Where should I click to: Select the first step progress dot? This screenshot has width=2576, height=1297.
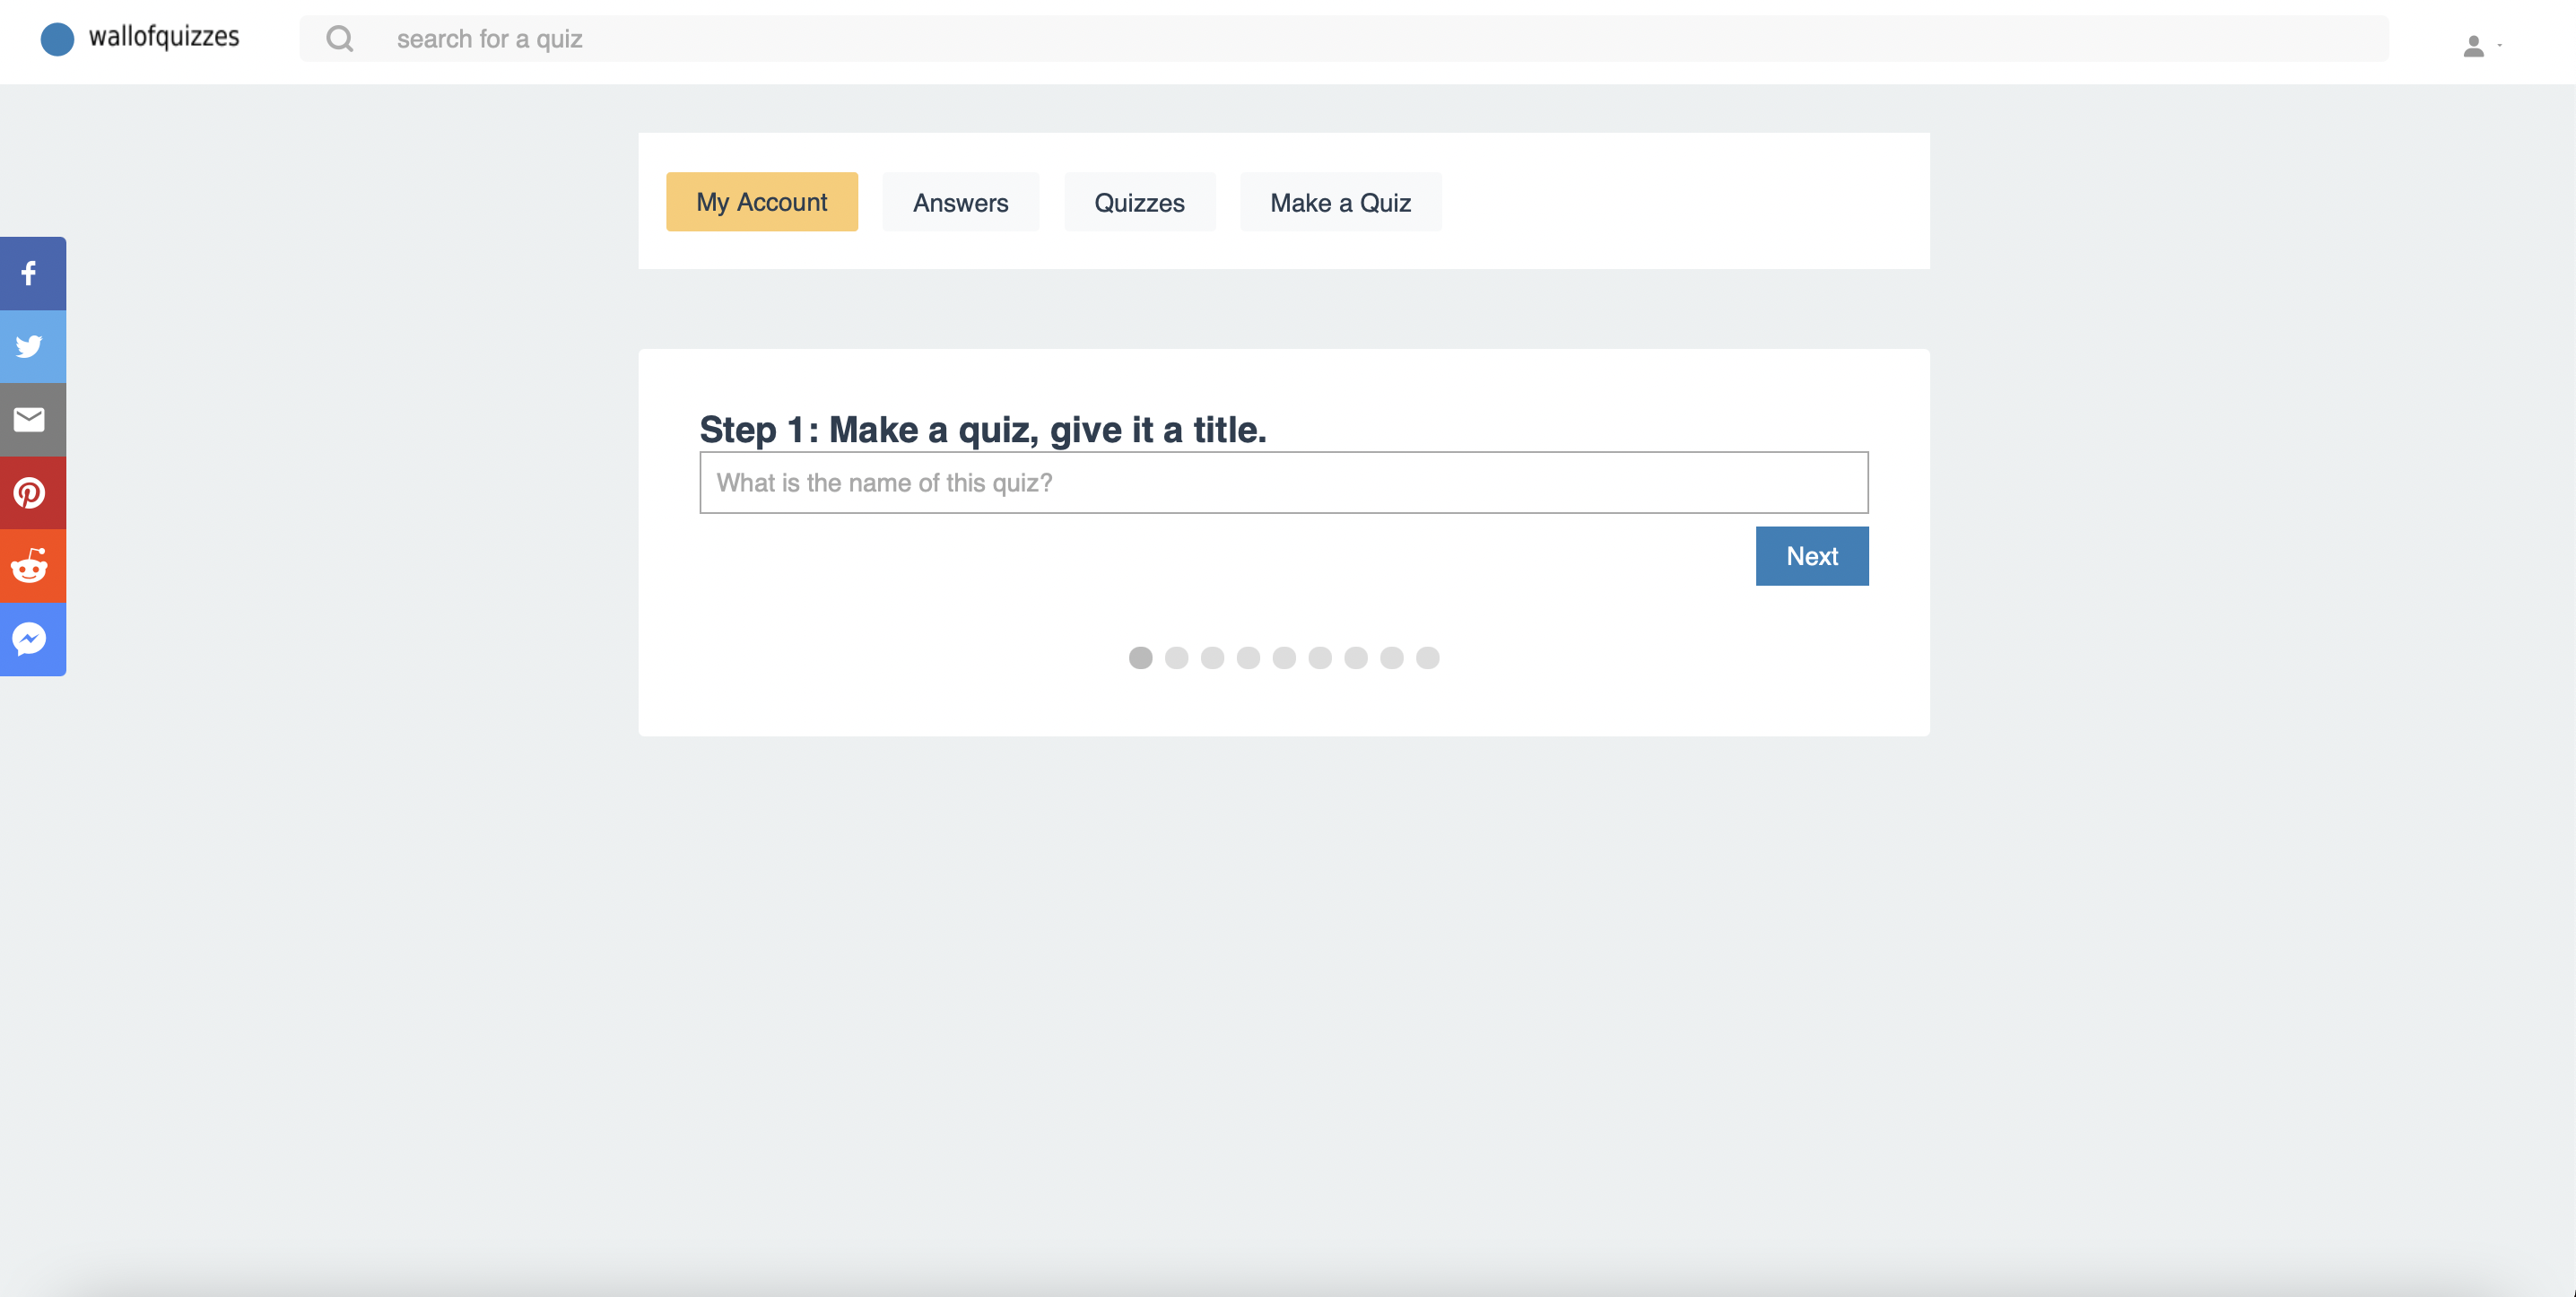tap(1140, 658)
